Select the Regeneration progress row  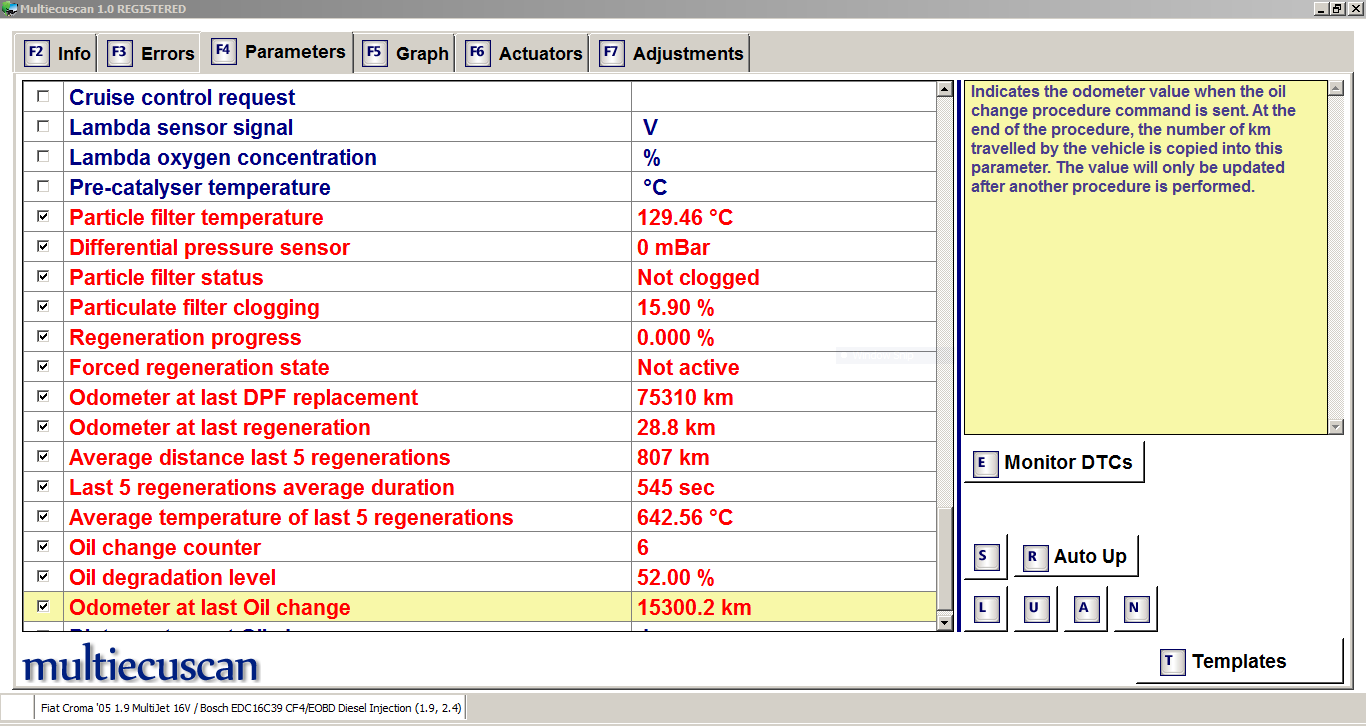185,338
